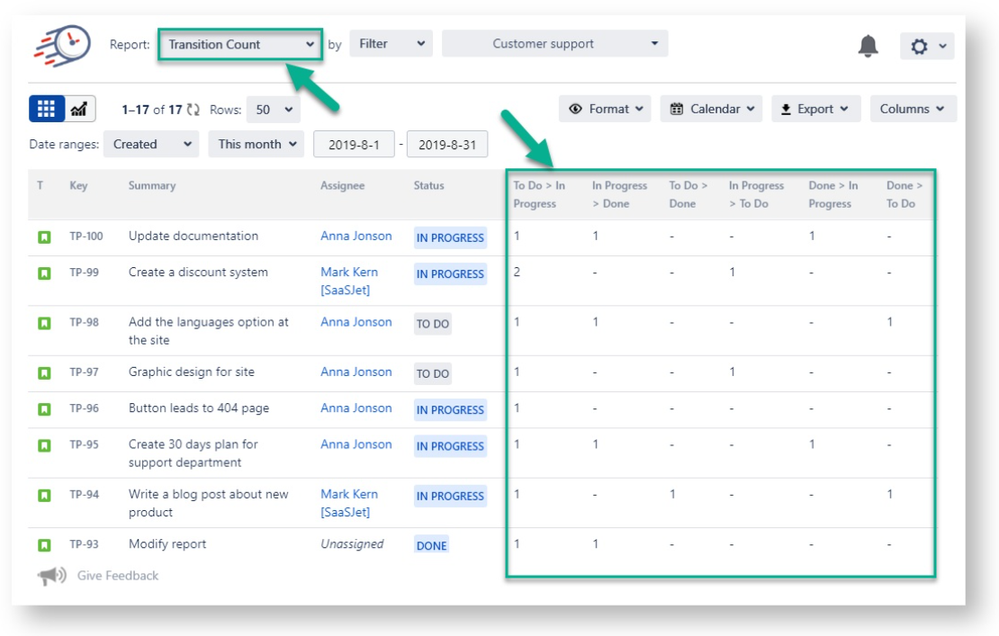999x636 pixels.
Task: Open Anna Jonson assignee link for TP-97
Action: point(356,372)
